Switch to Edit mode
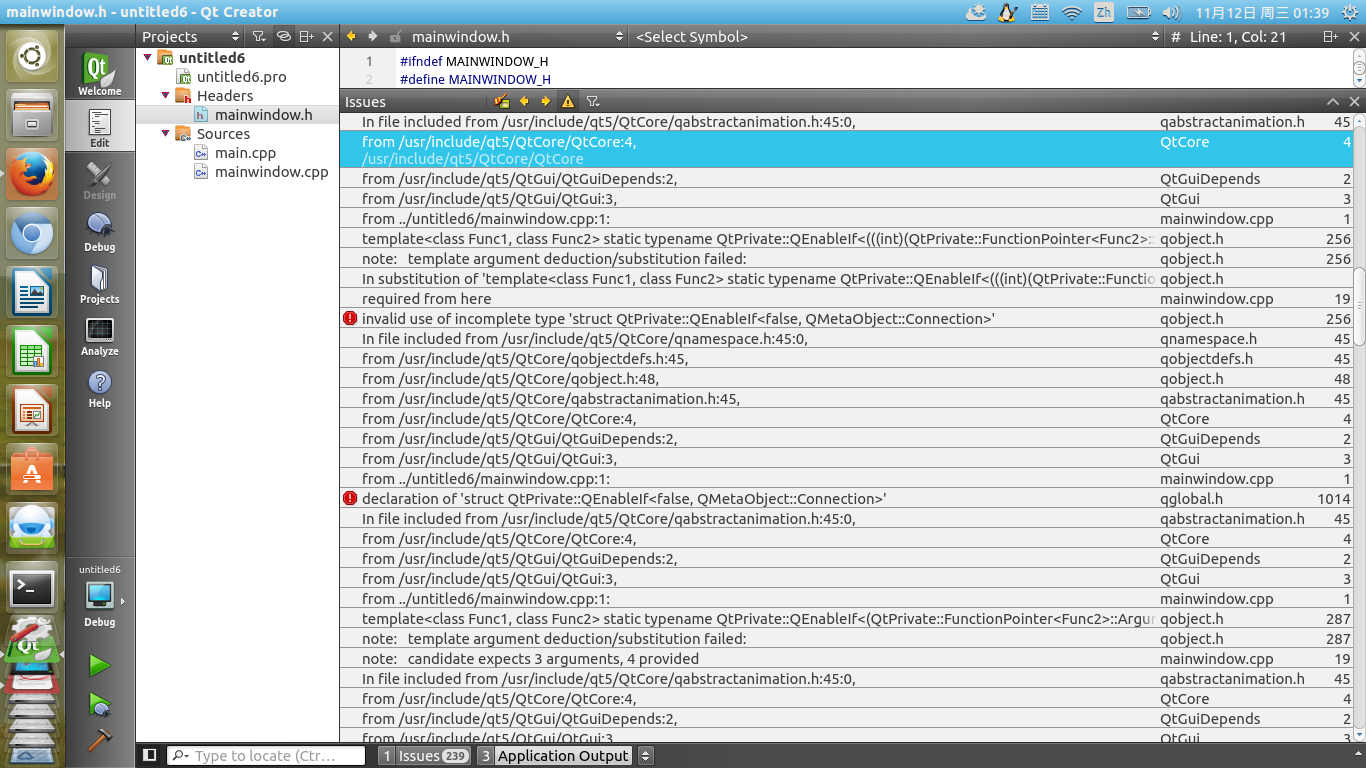This screenshot has height=768, width=1366. tap(99, 127)
